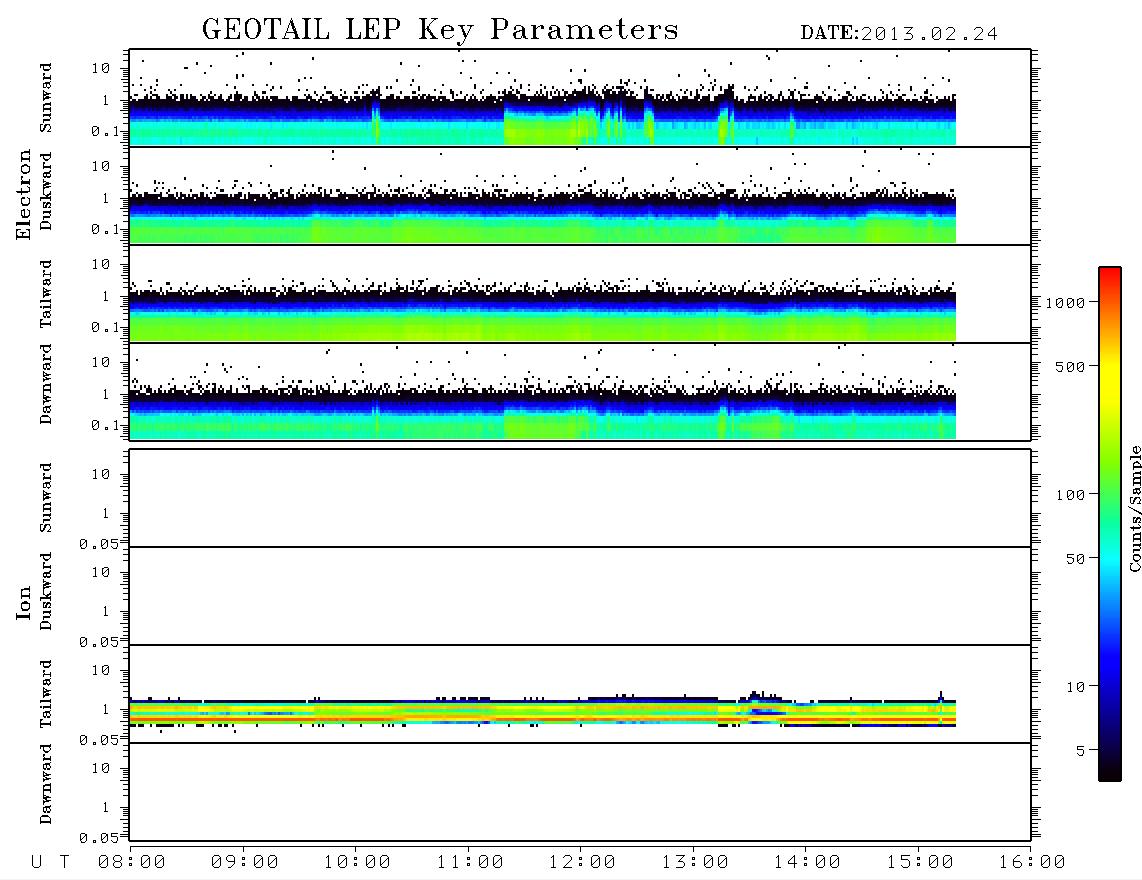Click the 11:00 time axis label
This screenshot has height=880, width=1142.
click(x=470, y=862)
